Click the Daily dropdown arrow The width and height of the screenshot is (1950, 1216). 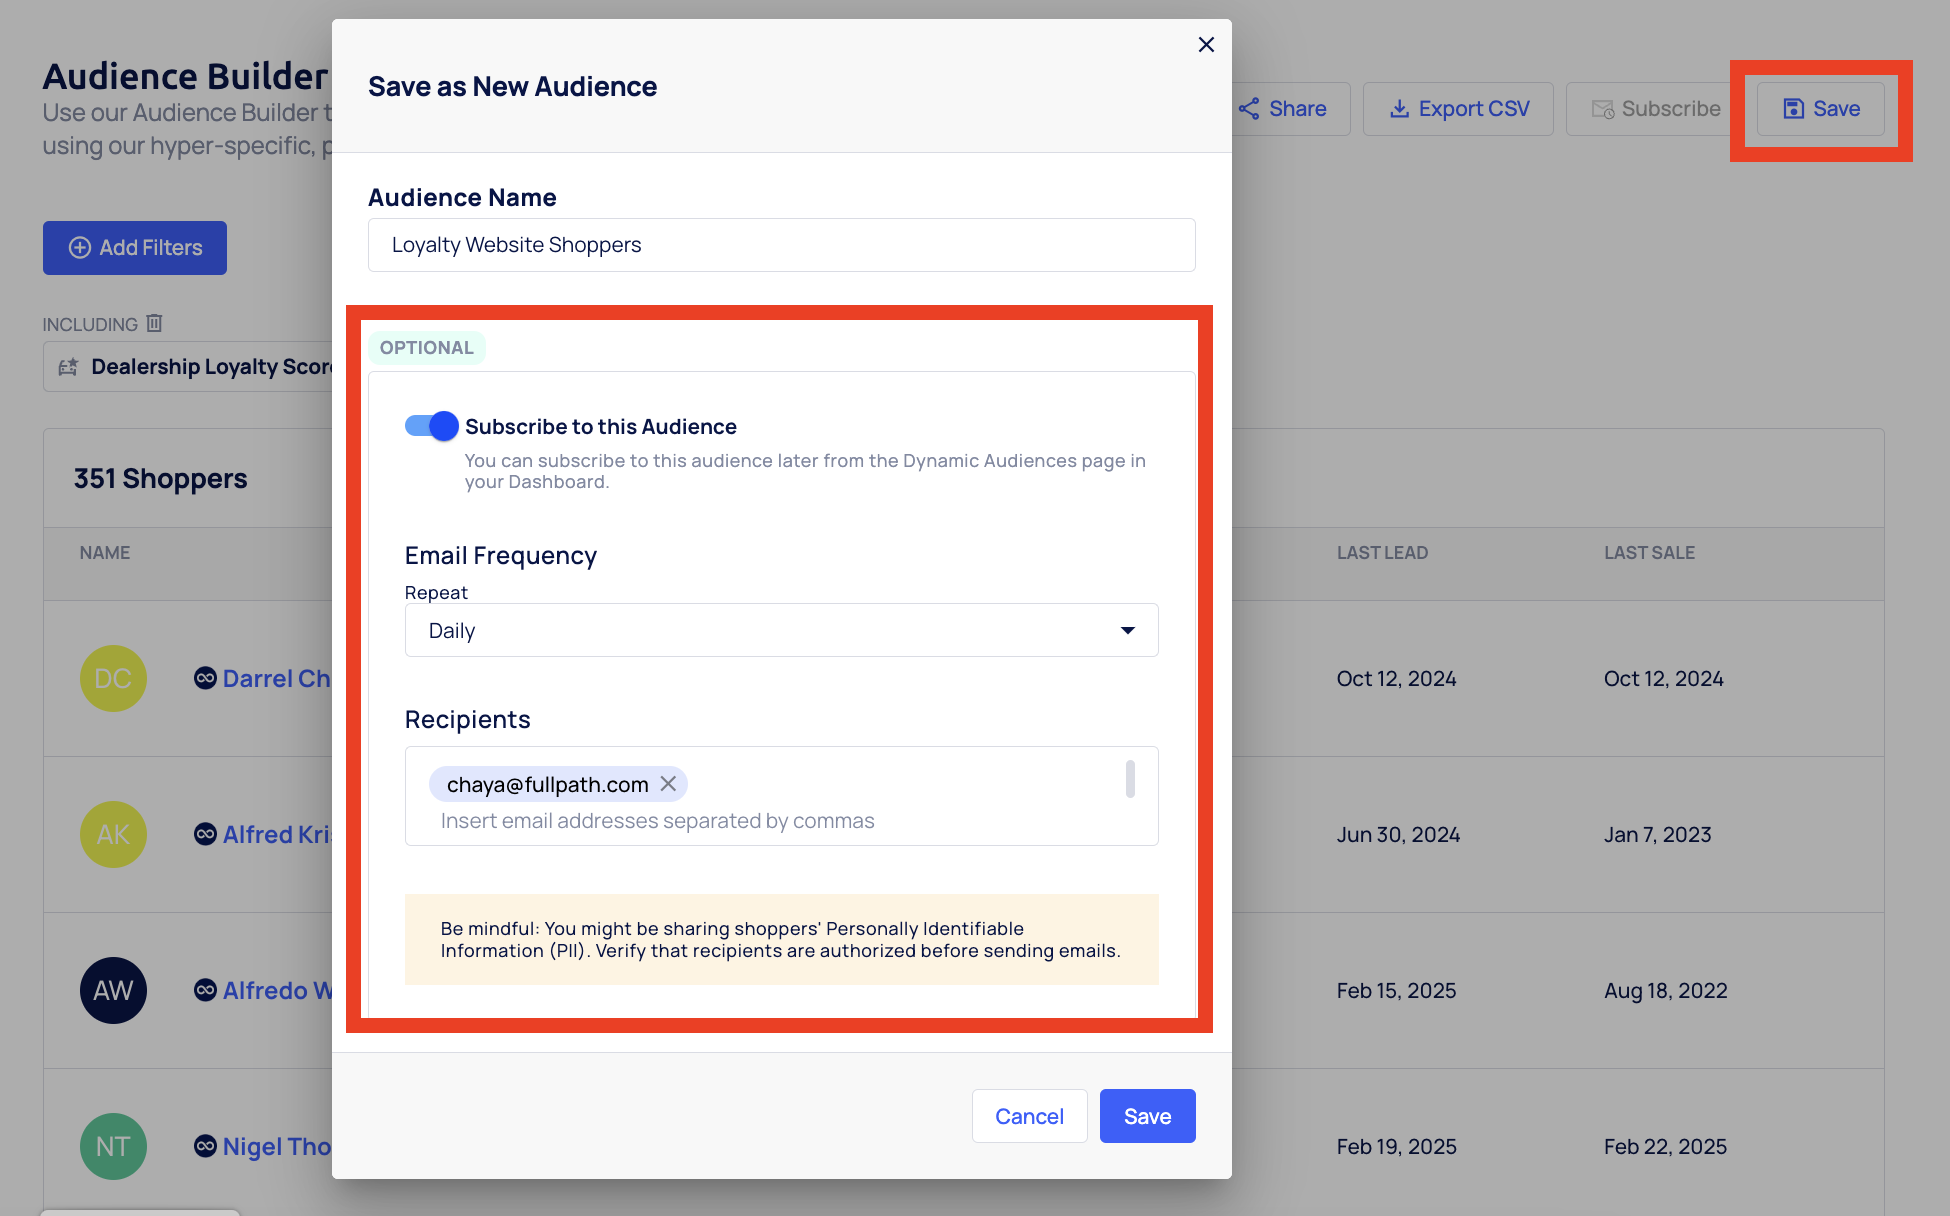click(x=1128, y=630)
